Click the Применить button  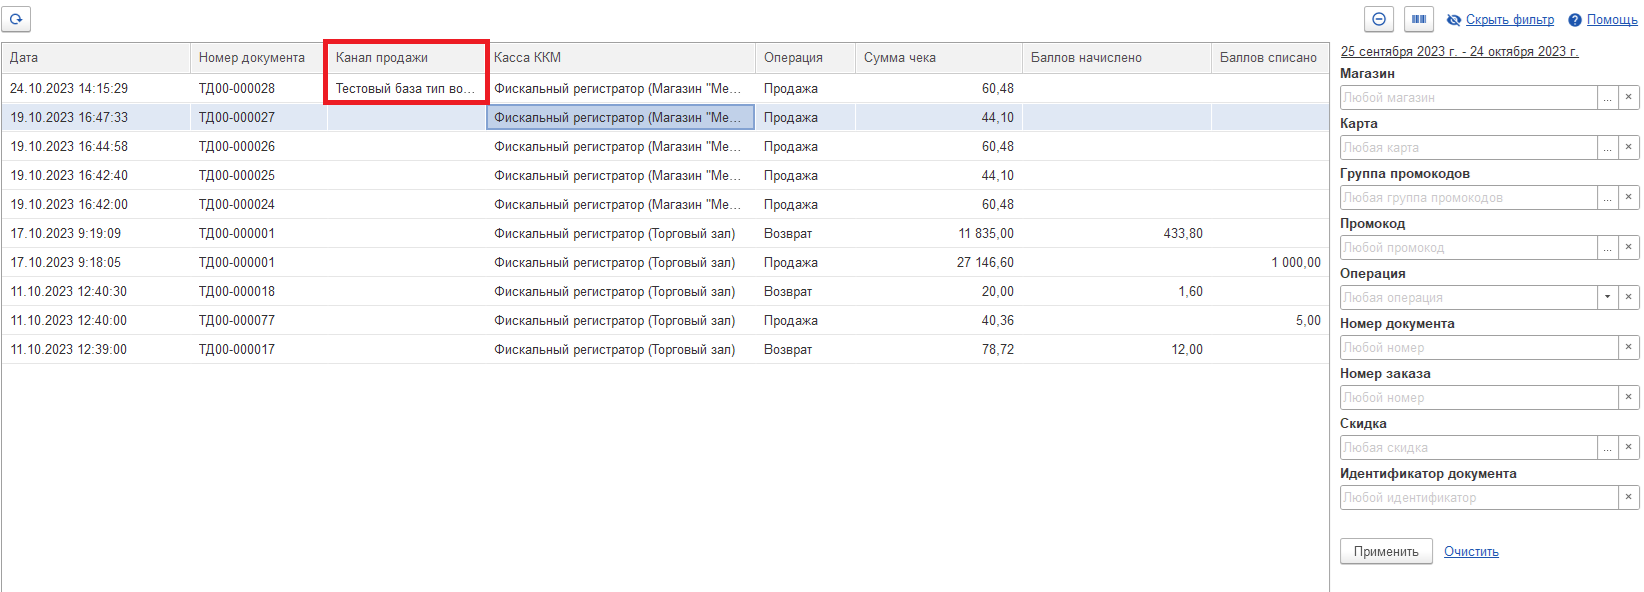(1386, 552)
